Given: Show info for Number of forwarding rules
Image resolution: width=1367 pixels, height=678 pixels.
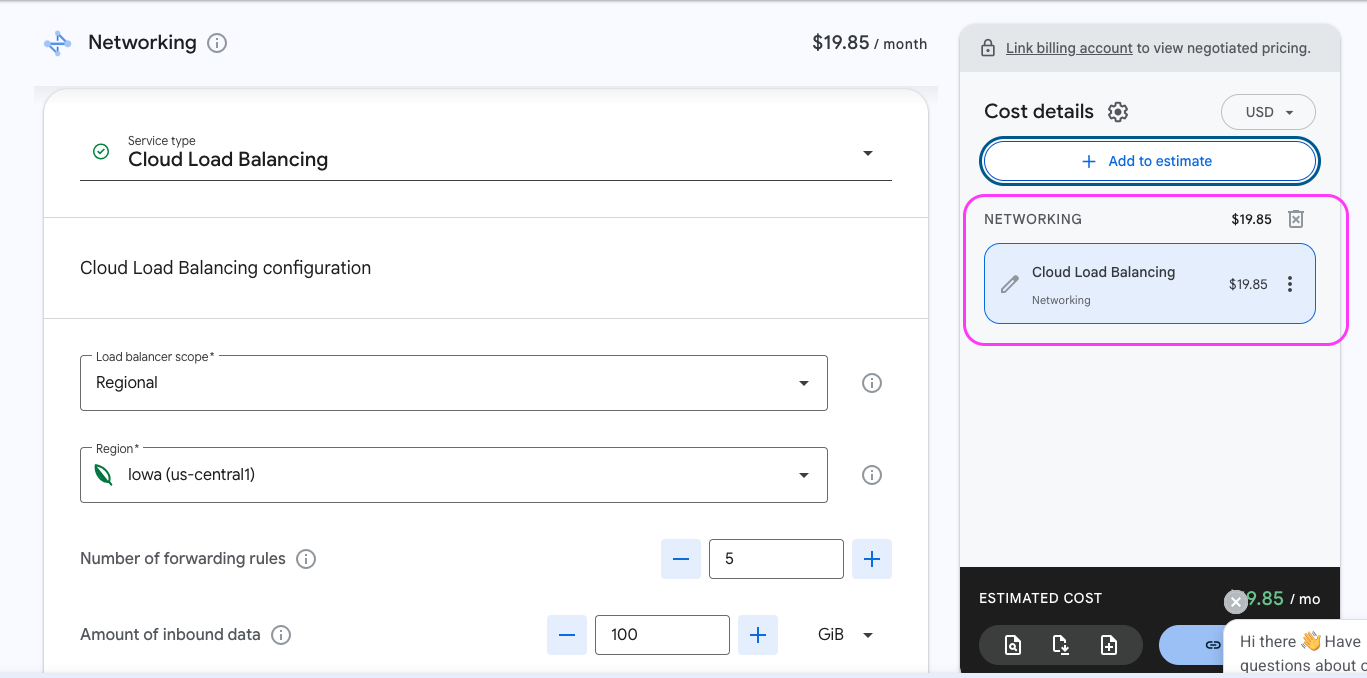Looking at the screenshot, I should (307, 559).
